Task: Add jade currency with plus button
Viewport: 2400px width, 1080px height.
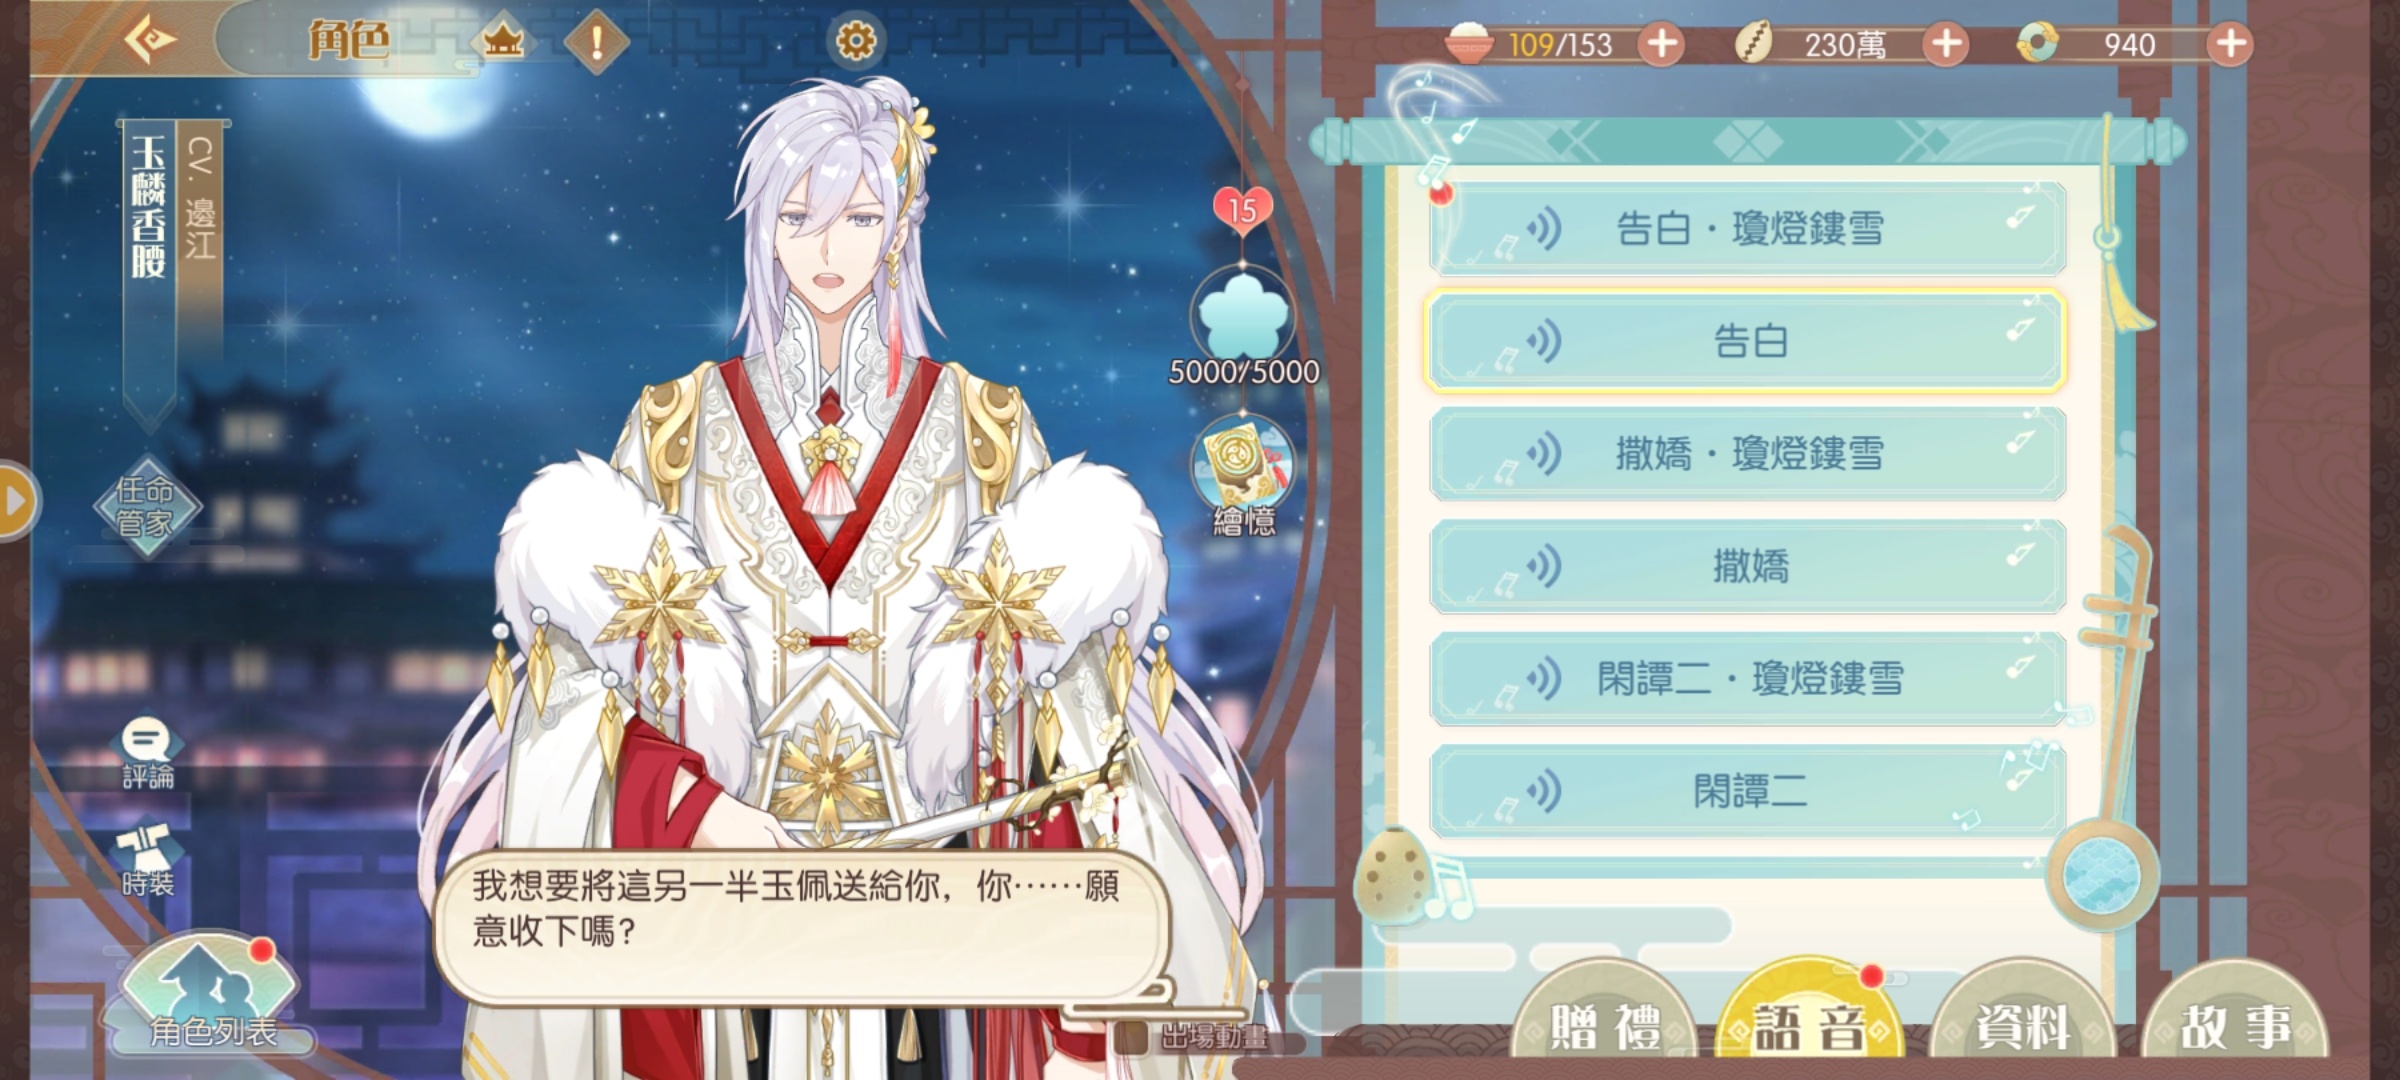Action: coord(2230,44)
